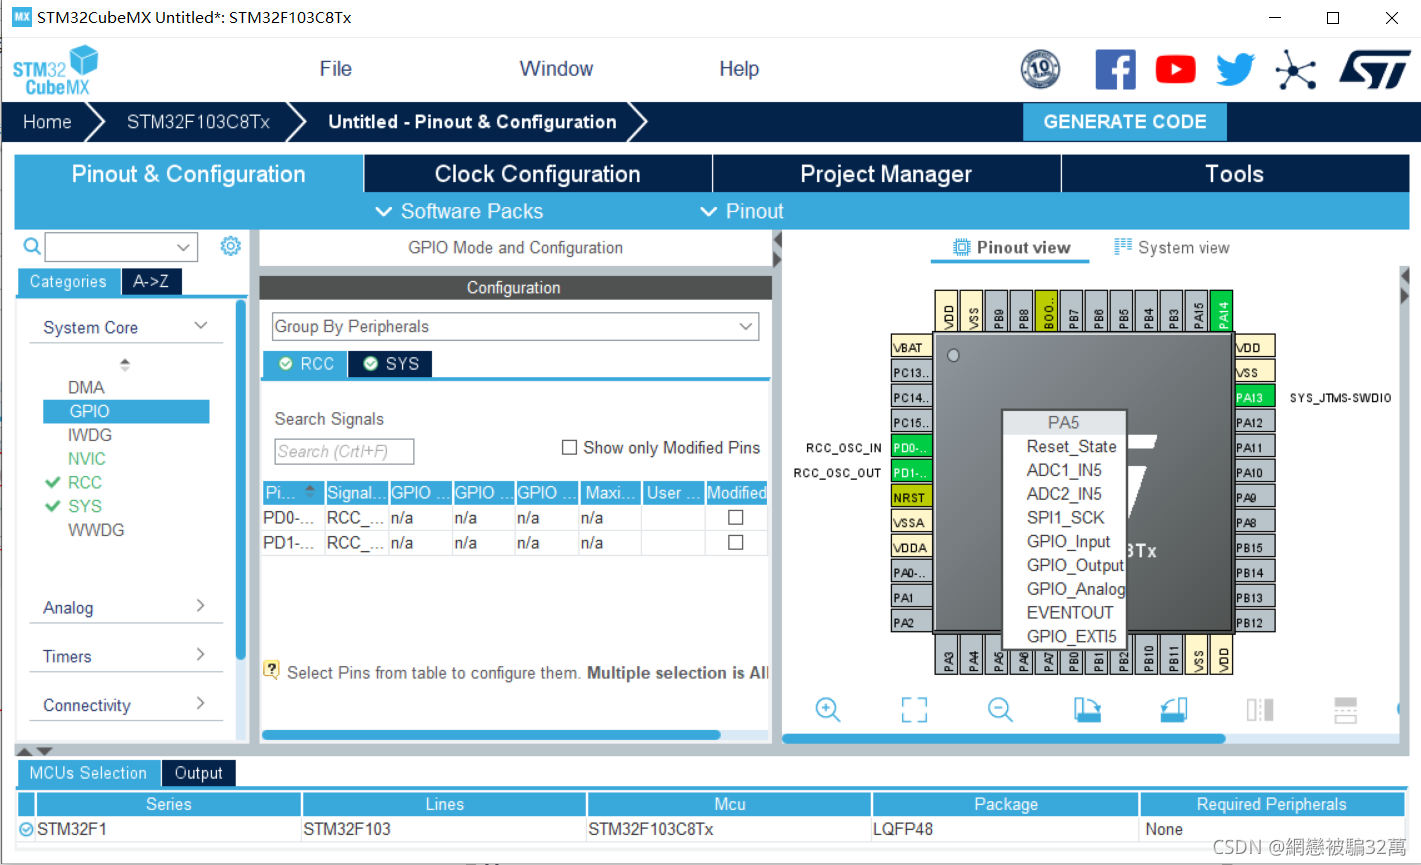Image resolution: width=1421 pixels, height=865 pixels.
Task: Select the A->Z tab
Action: tap(151, 282)
